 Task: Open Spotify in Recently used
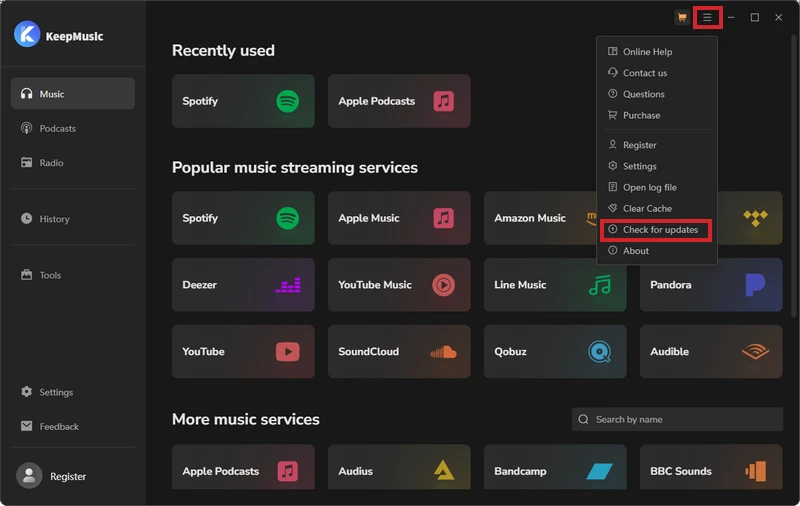click(243, 101)
